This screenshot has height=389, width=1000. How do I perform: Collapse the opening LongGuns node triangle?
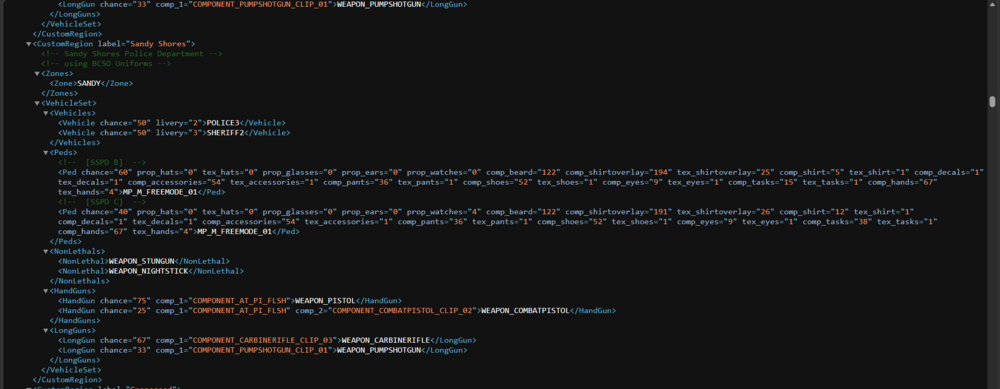coord(45,331)
